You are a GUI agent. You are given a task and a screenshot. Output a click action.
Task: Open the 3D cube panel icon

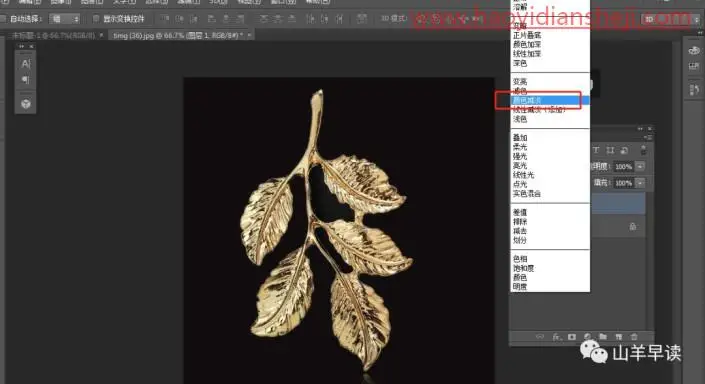pyautogui.click(x=26, y=104)
